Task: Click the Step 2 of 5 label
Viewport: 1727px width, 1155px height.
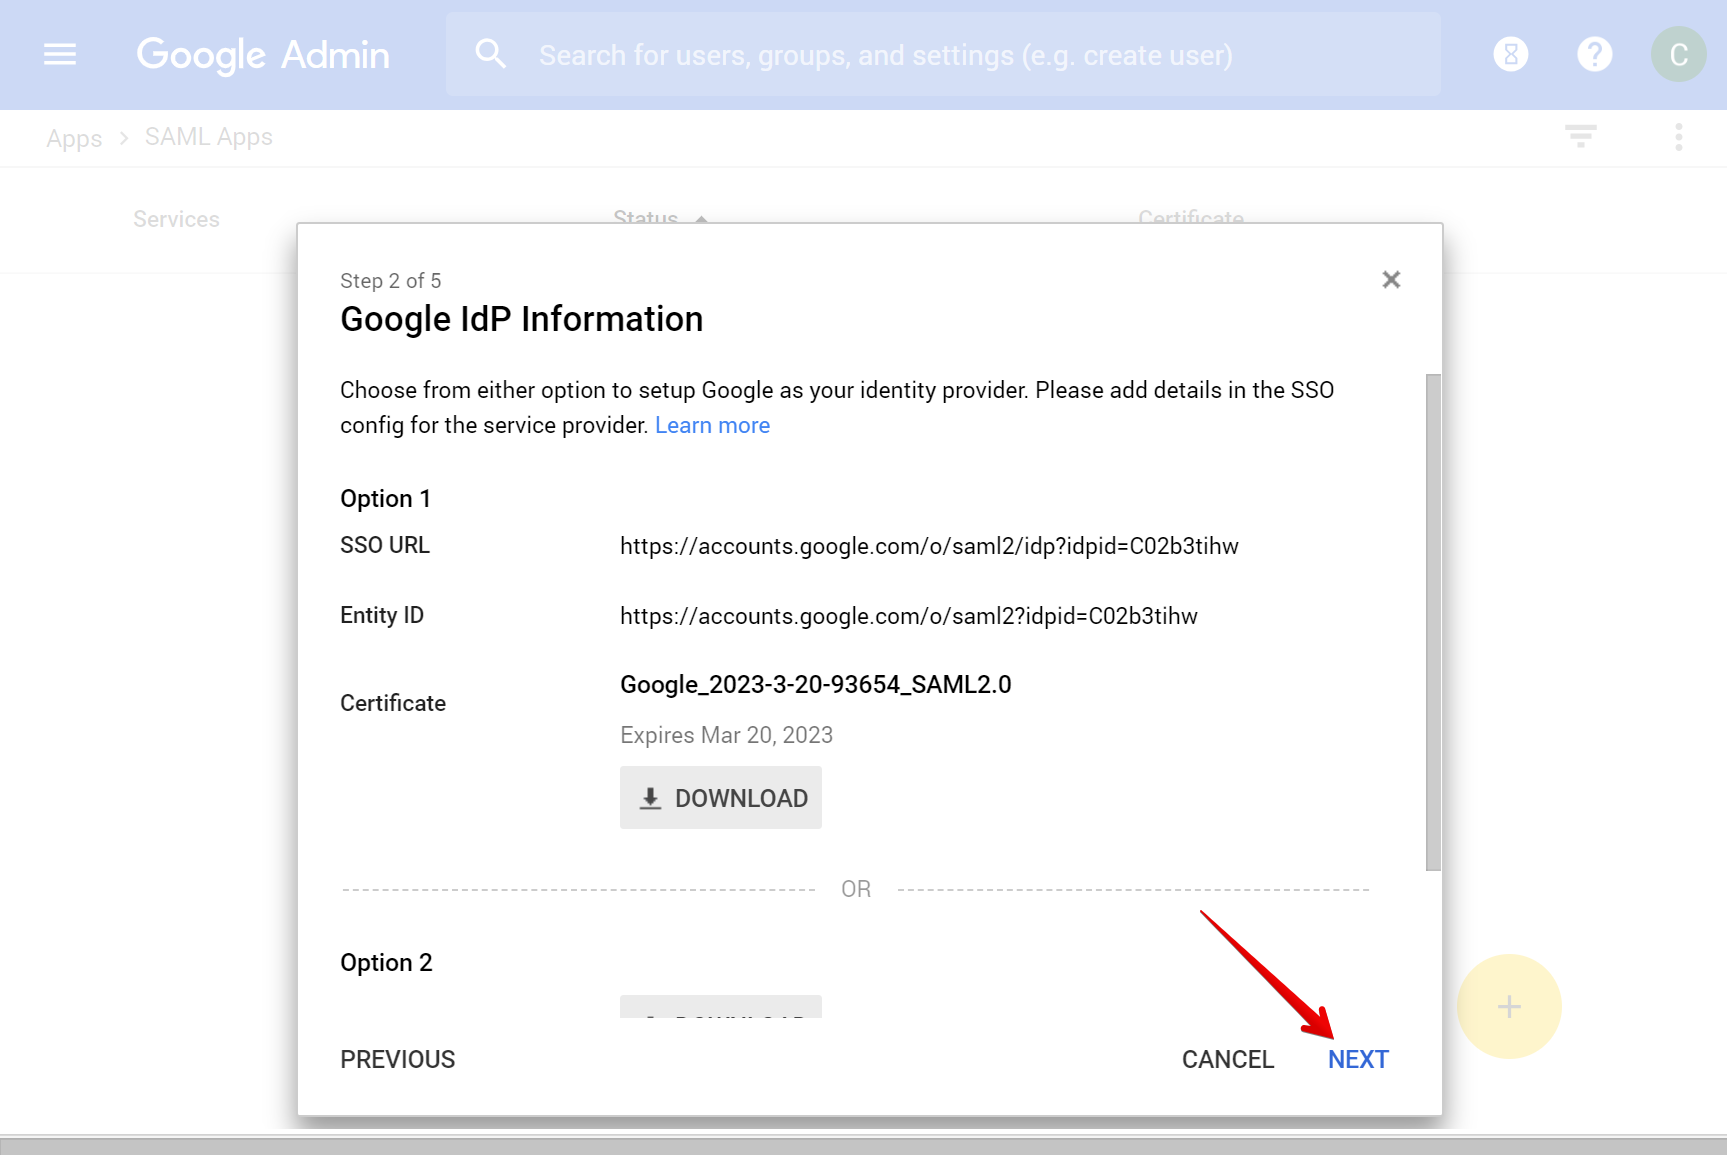Action: point(391,281)
